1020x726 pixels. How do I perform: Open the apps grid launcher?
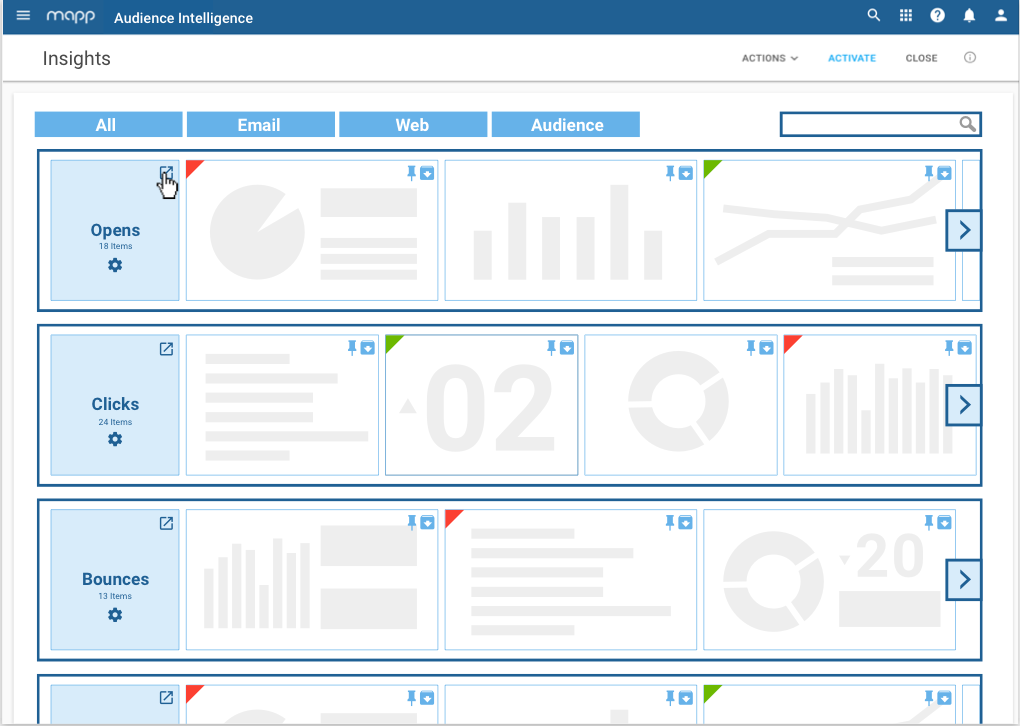coord(906,15)
